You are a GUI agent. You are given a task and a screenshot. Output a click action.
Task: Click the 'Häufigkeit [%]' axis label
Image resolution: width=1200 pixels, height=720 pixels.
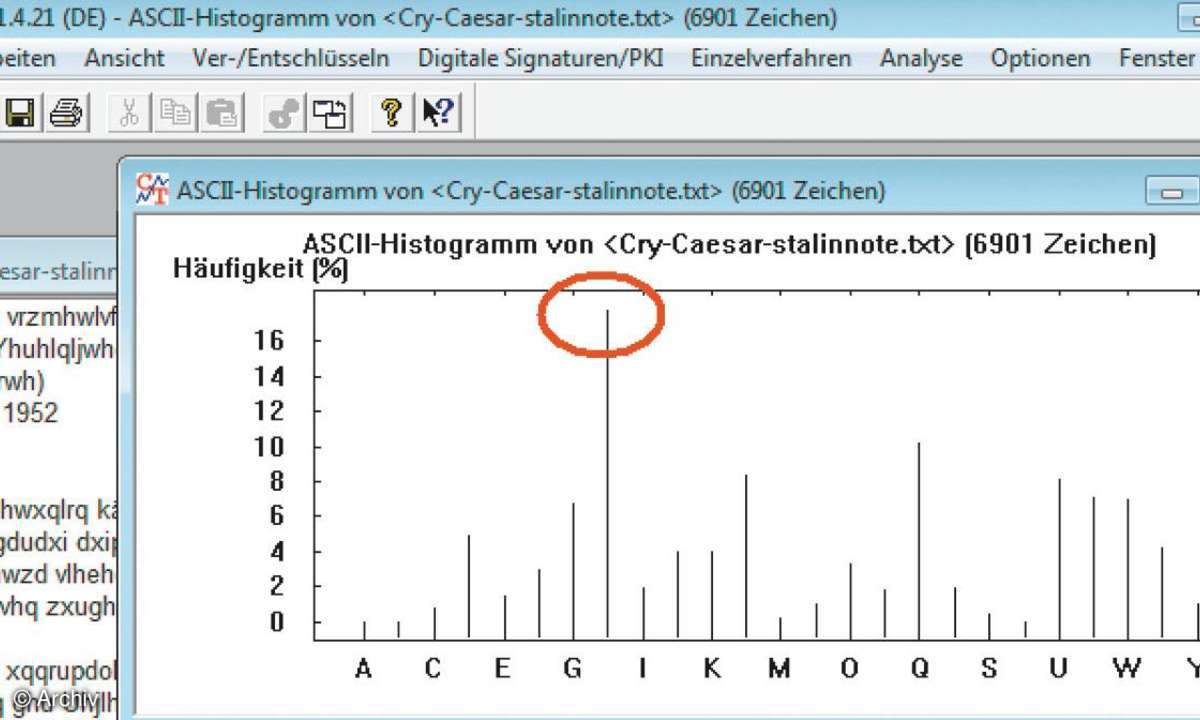point(260,268)
